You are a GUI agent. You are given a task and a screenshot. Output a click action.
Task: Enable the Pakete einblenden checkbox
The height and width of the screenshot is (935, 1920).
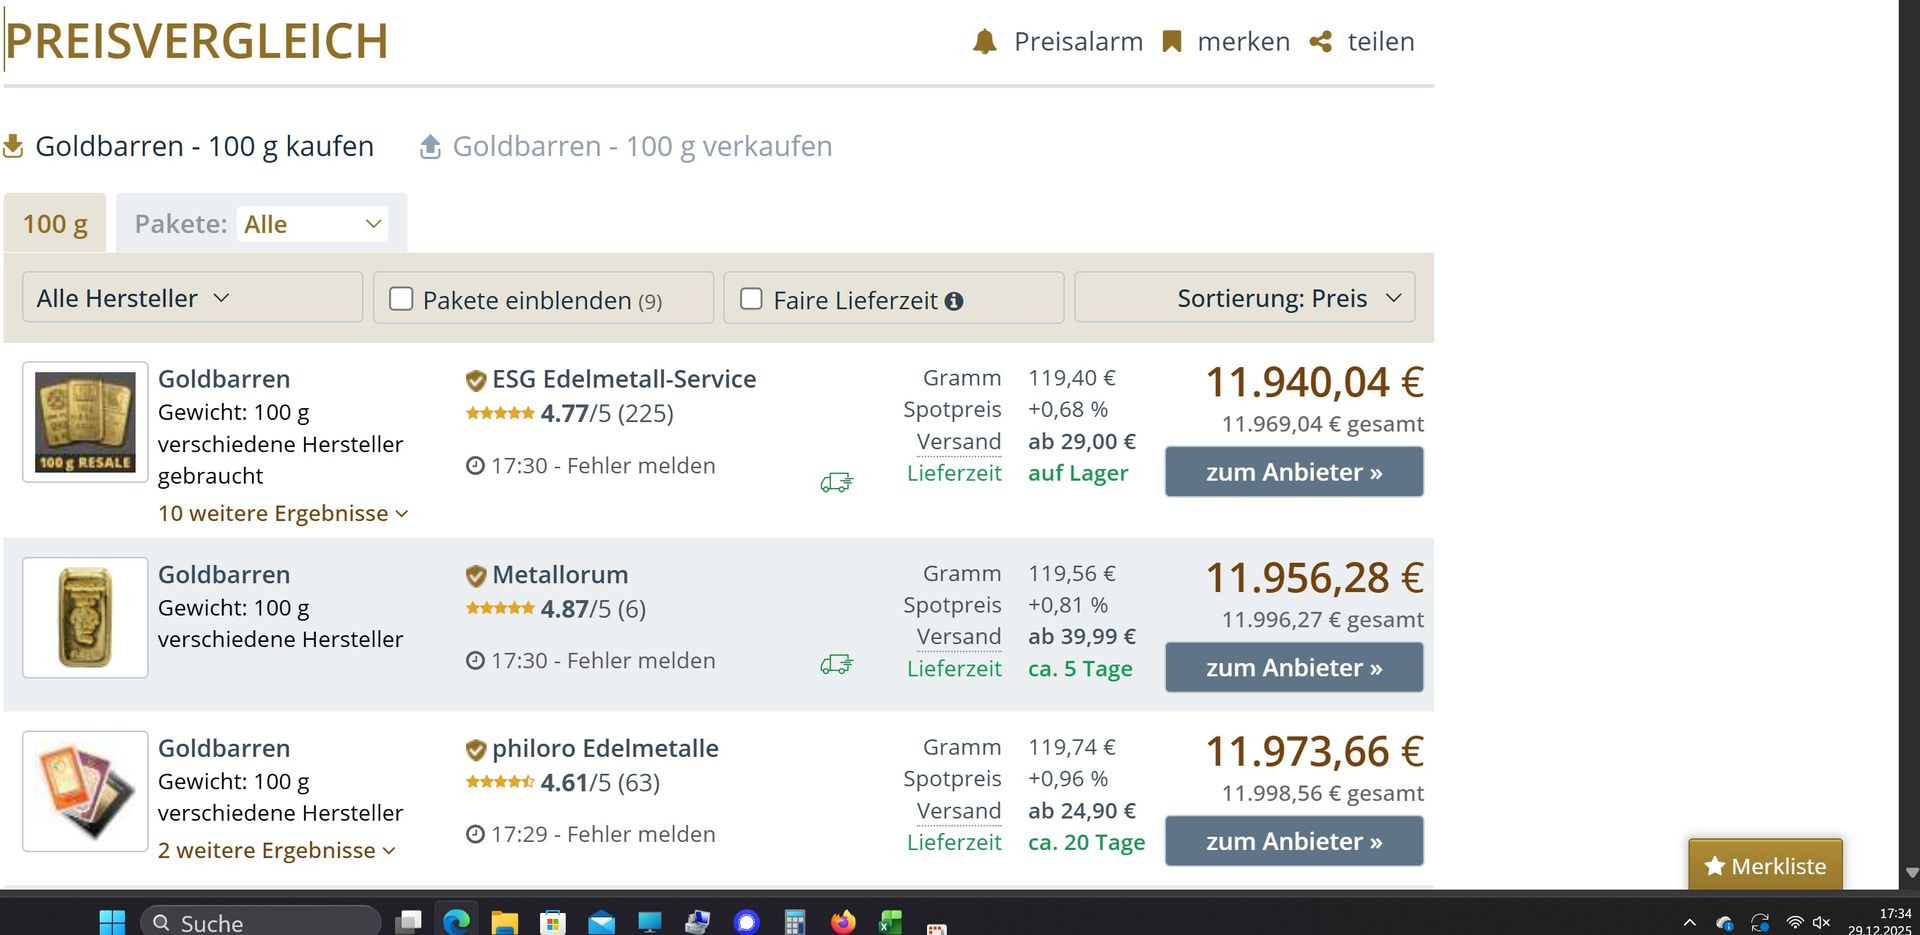point(401,299)
